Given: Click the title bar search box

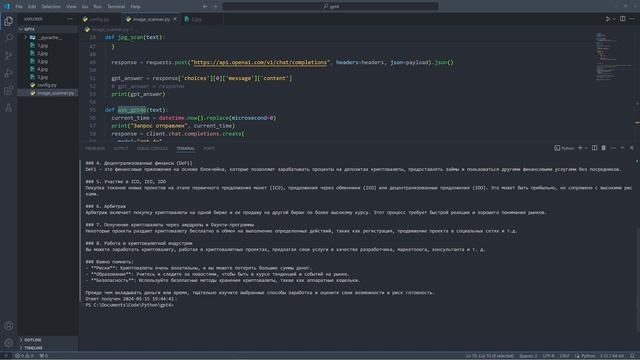Looking at the screenshot, I should 330,6.
